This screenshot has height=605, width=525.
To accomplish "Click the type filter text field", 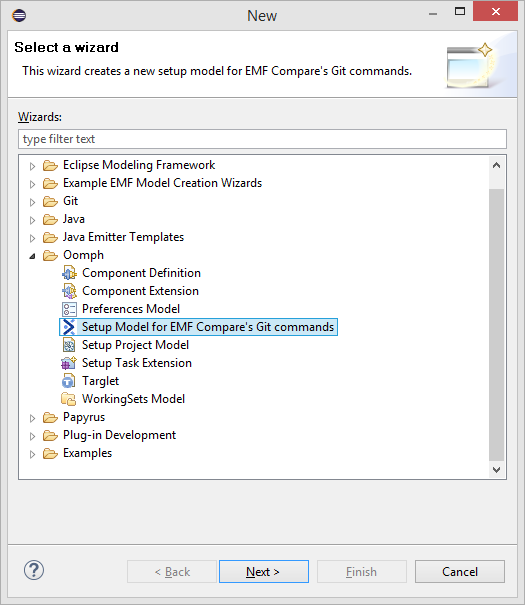I will coord(262,139).
